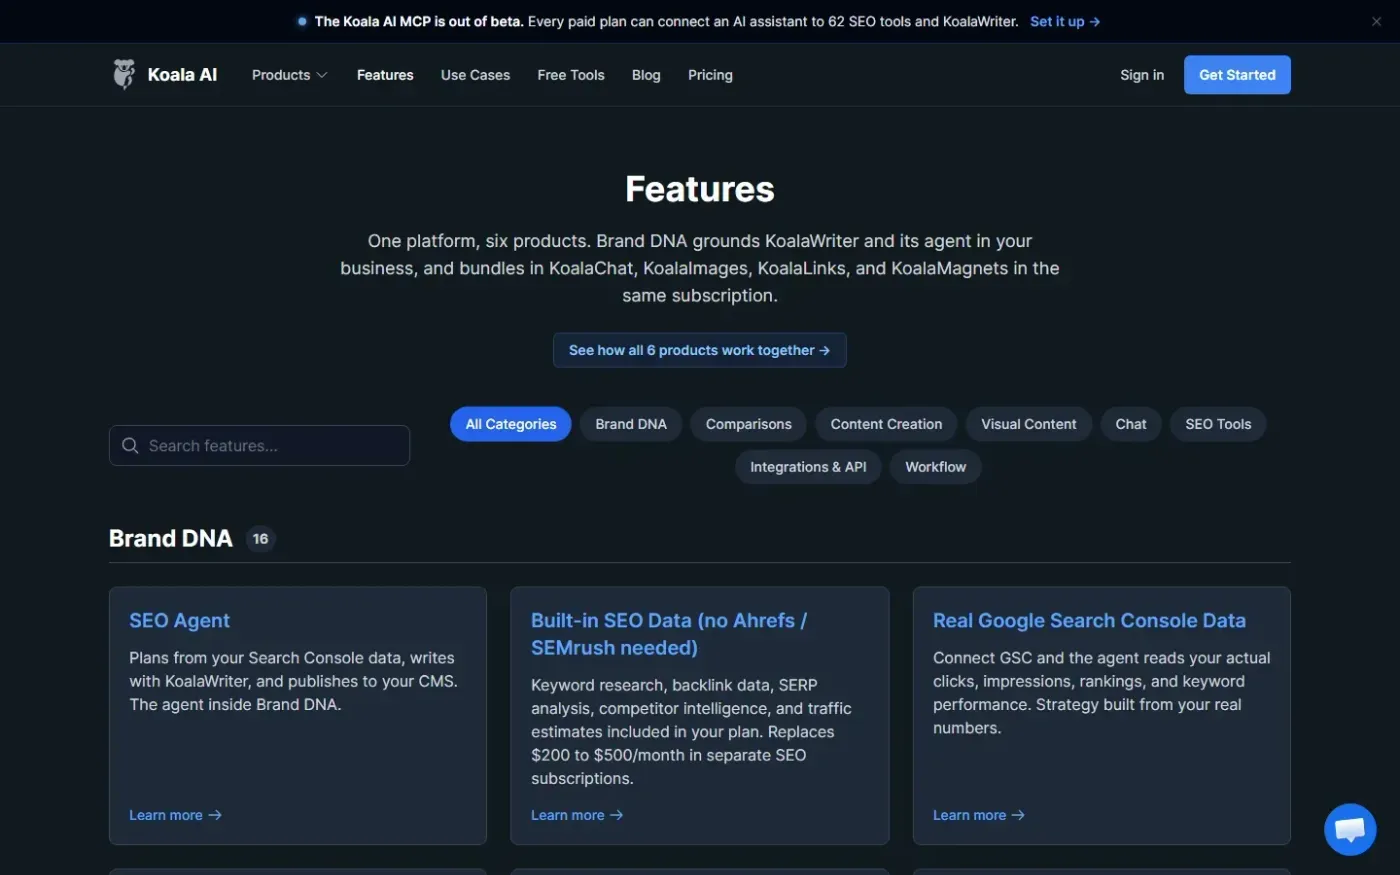Screen dimensions: 1400x875
Task: Open the Pricing page
Action: point(710,75)
